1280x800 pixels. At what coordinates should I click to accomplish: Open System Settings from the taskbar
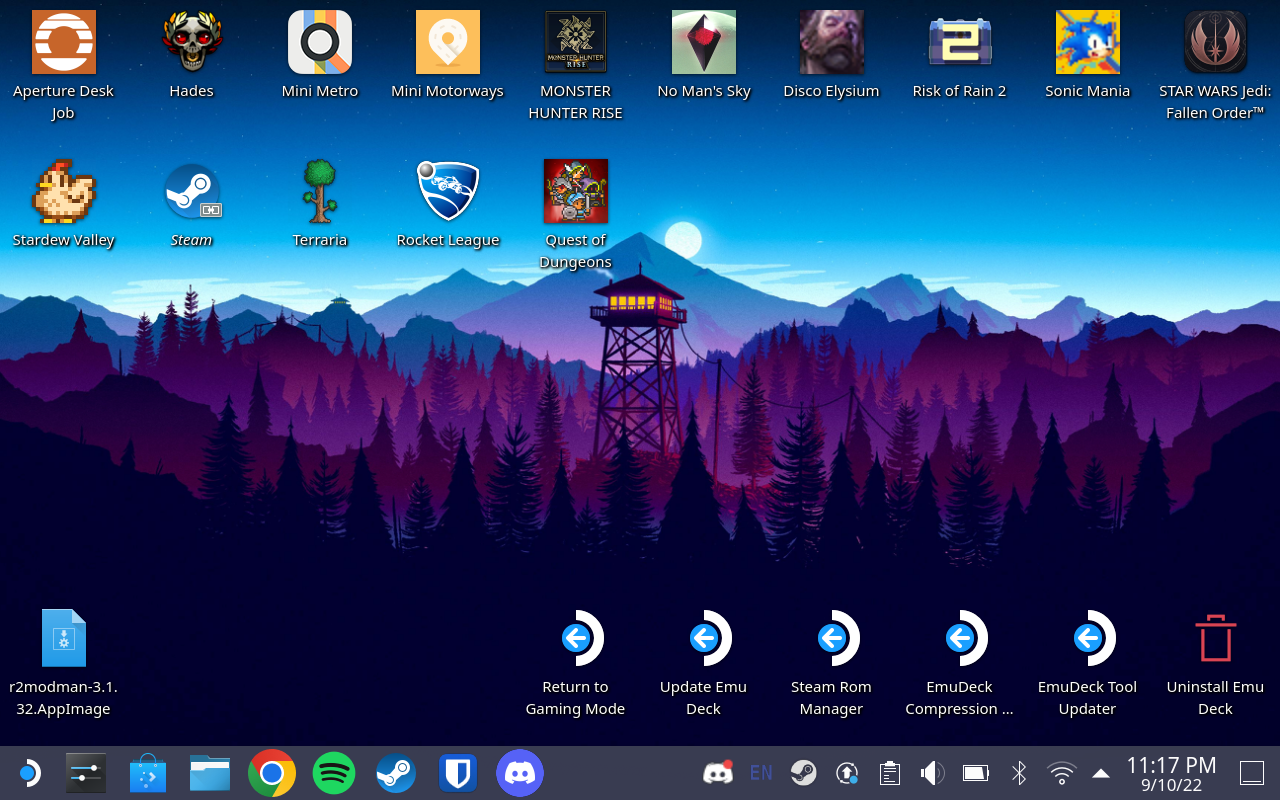click(85, 773)
